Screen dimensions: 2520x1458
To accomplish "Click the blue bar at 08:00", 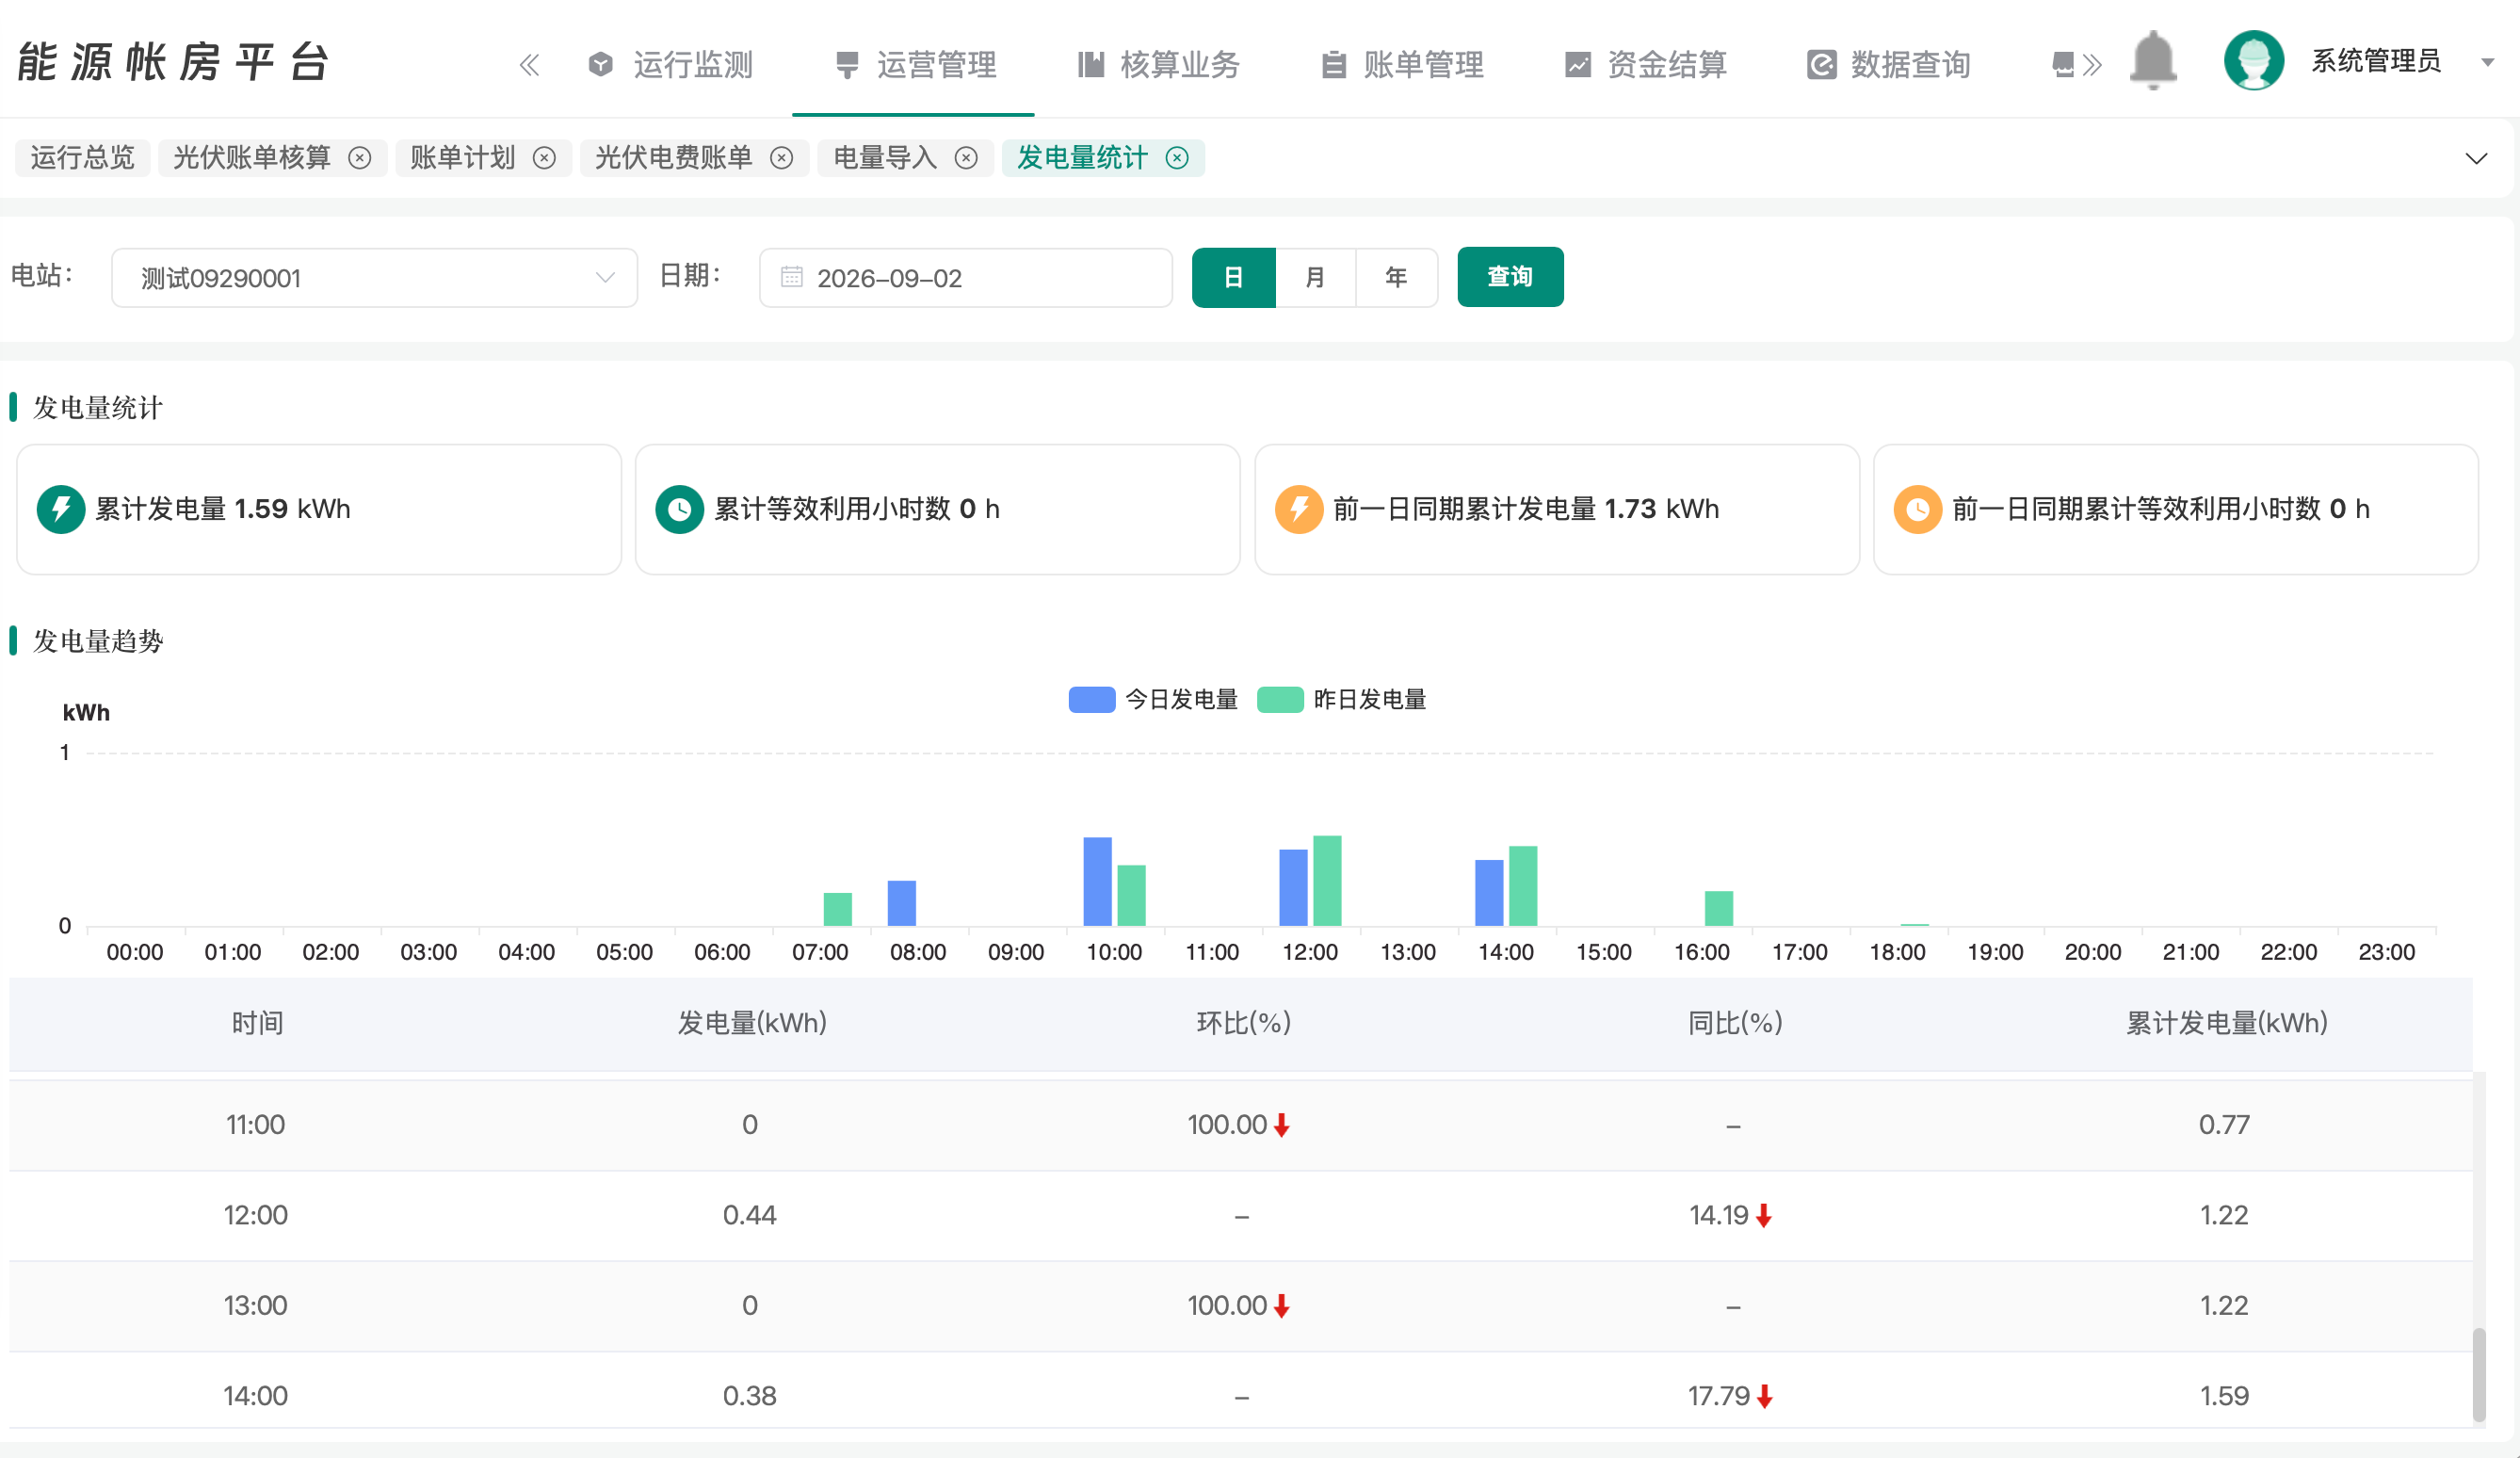I will [902, 903].
